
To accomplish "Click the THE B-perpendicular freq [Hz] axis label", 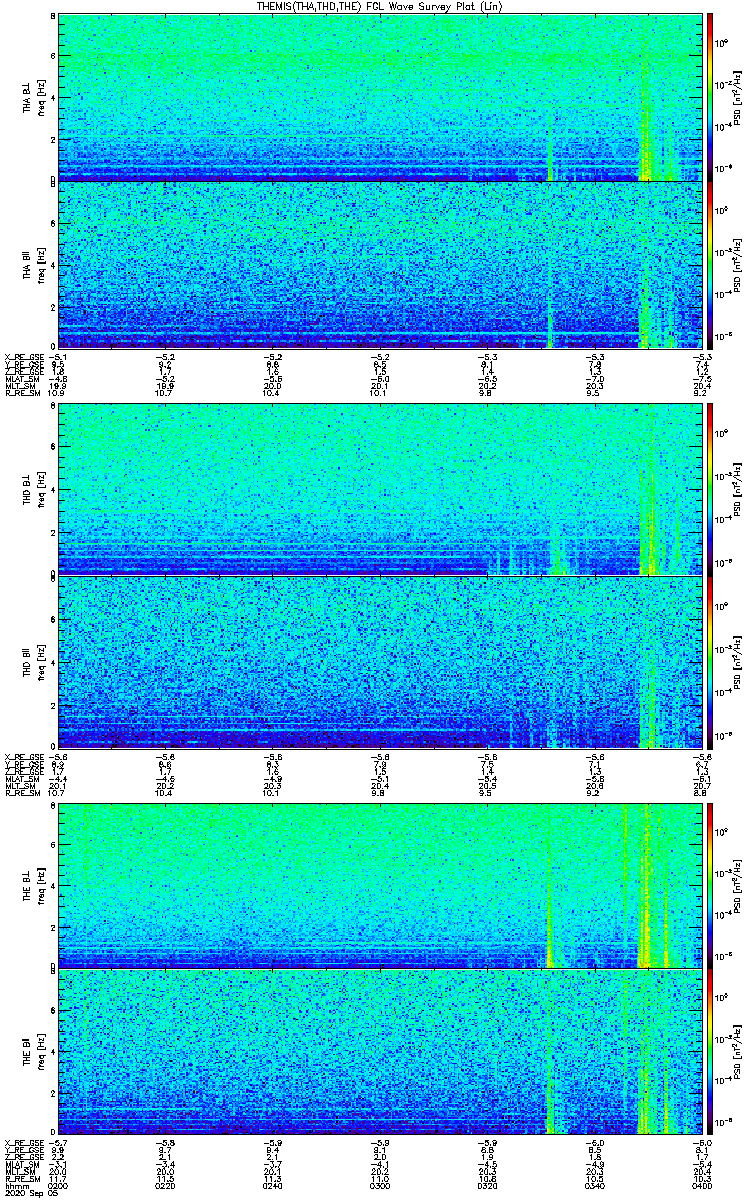I will point(39,885).
